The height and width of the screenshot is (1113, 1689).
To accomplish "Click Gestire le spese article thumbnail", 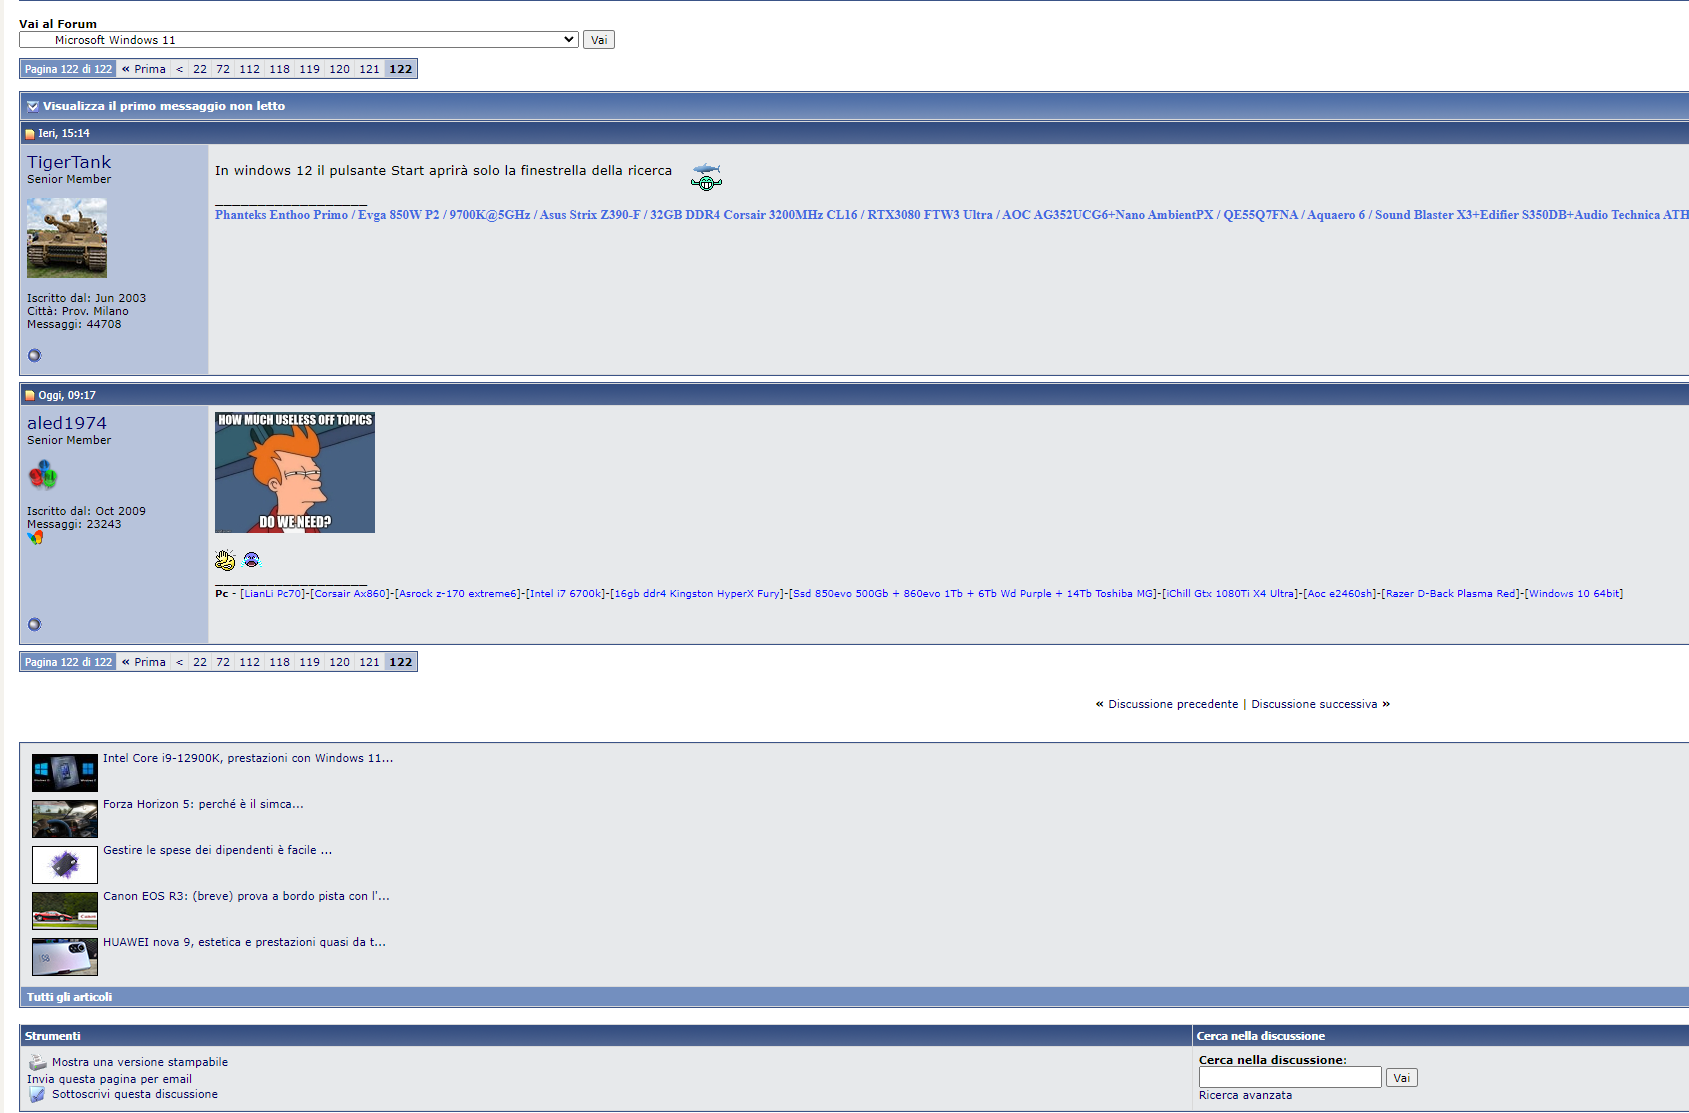I will point(65,865).
